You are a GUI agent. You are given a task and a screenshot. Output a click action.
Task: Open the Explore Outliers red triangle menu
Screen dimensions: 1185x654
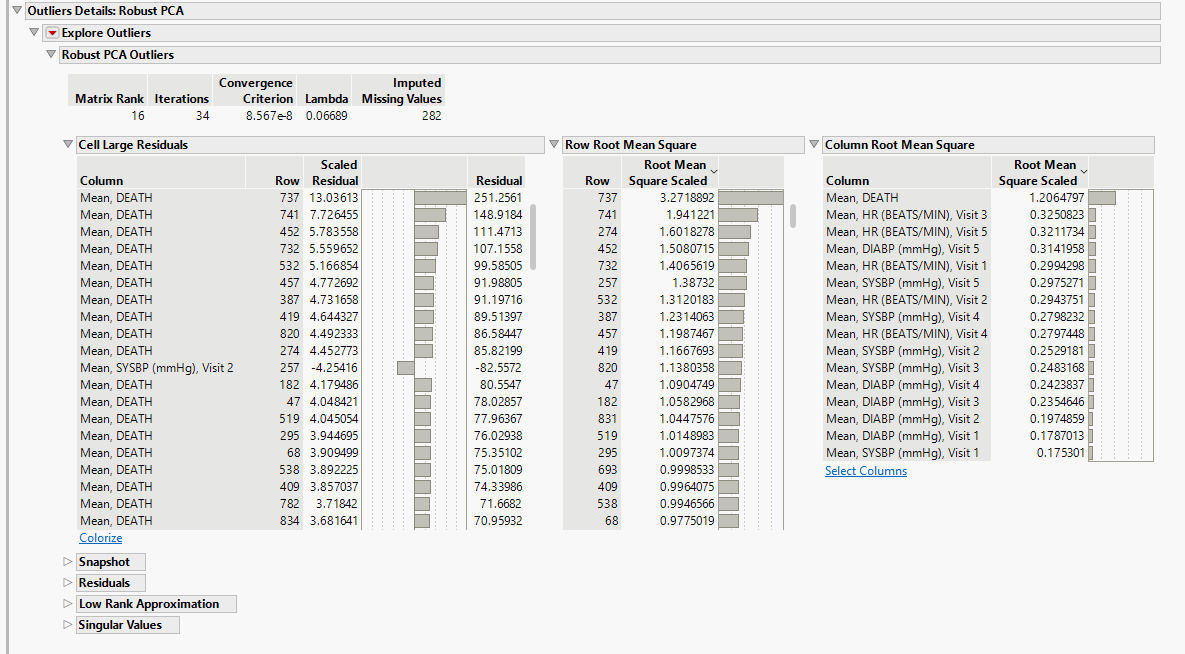coord(53,33)
